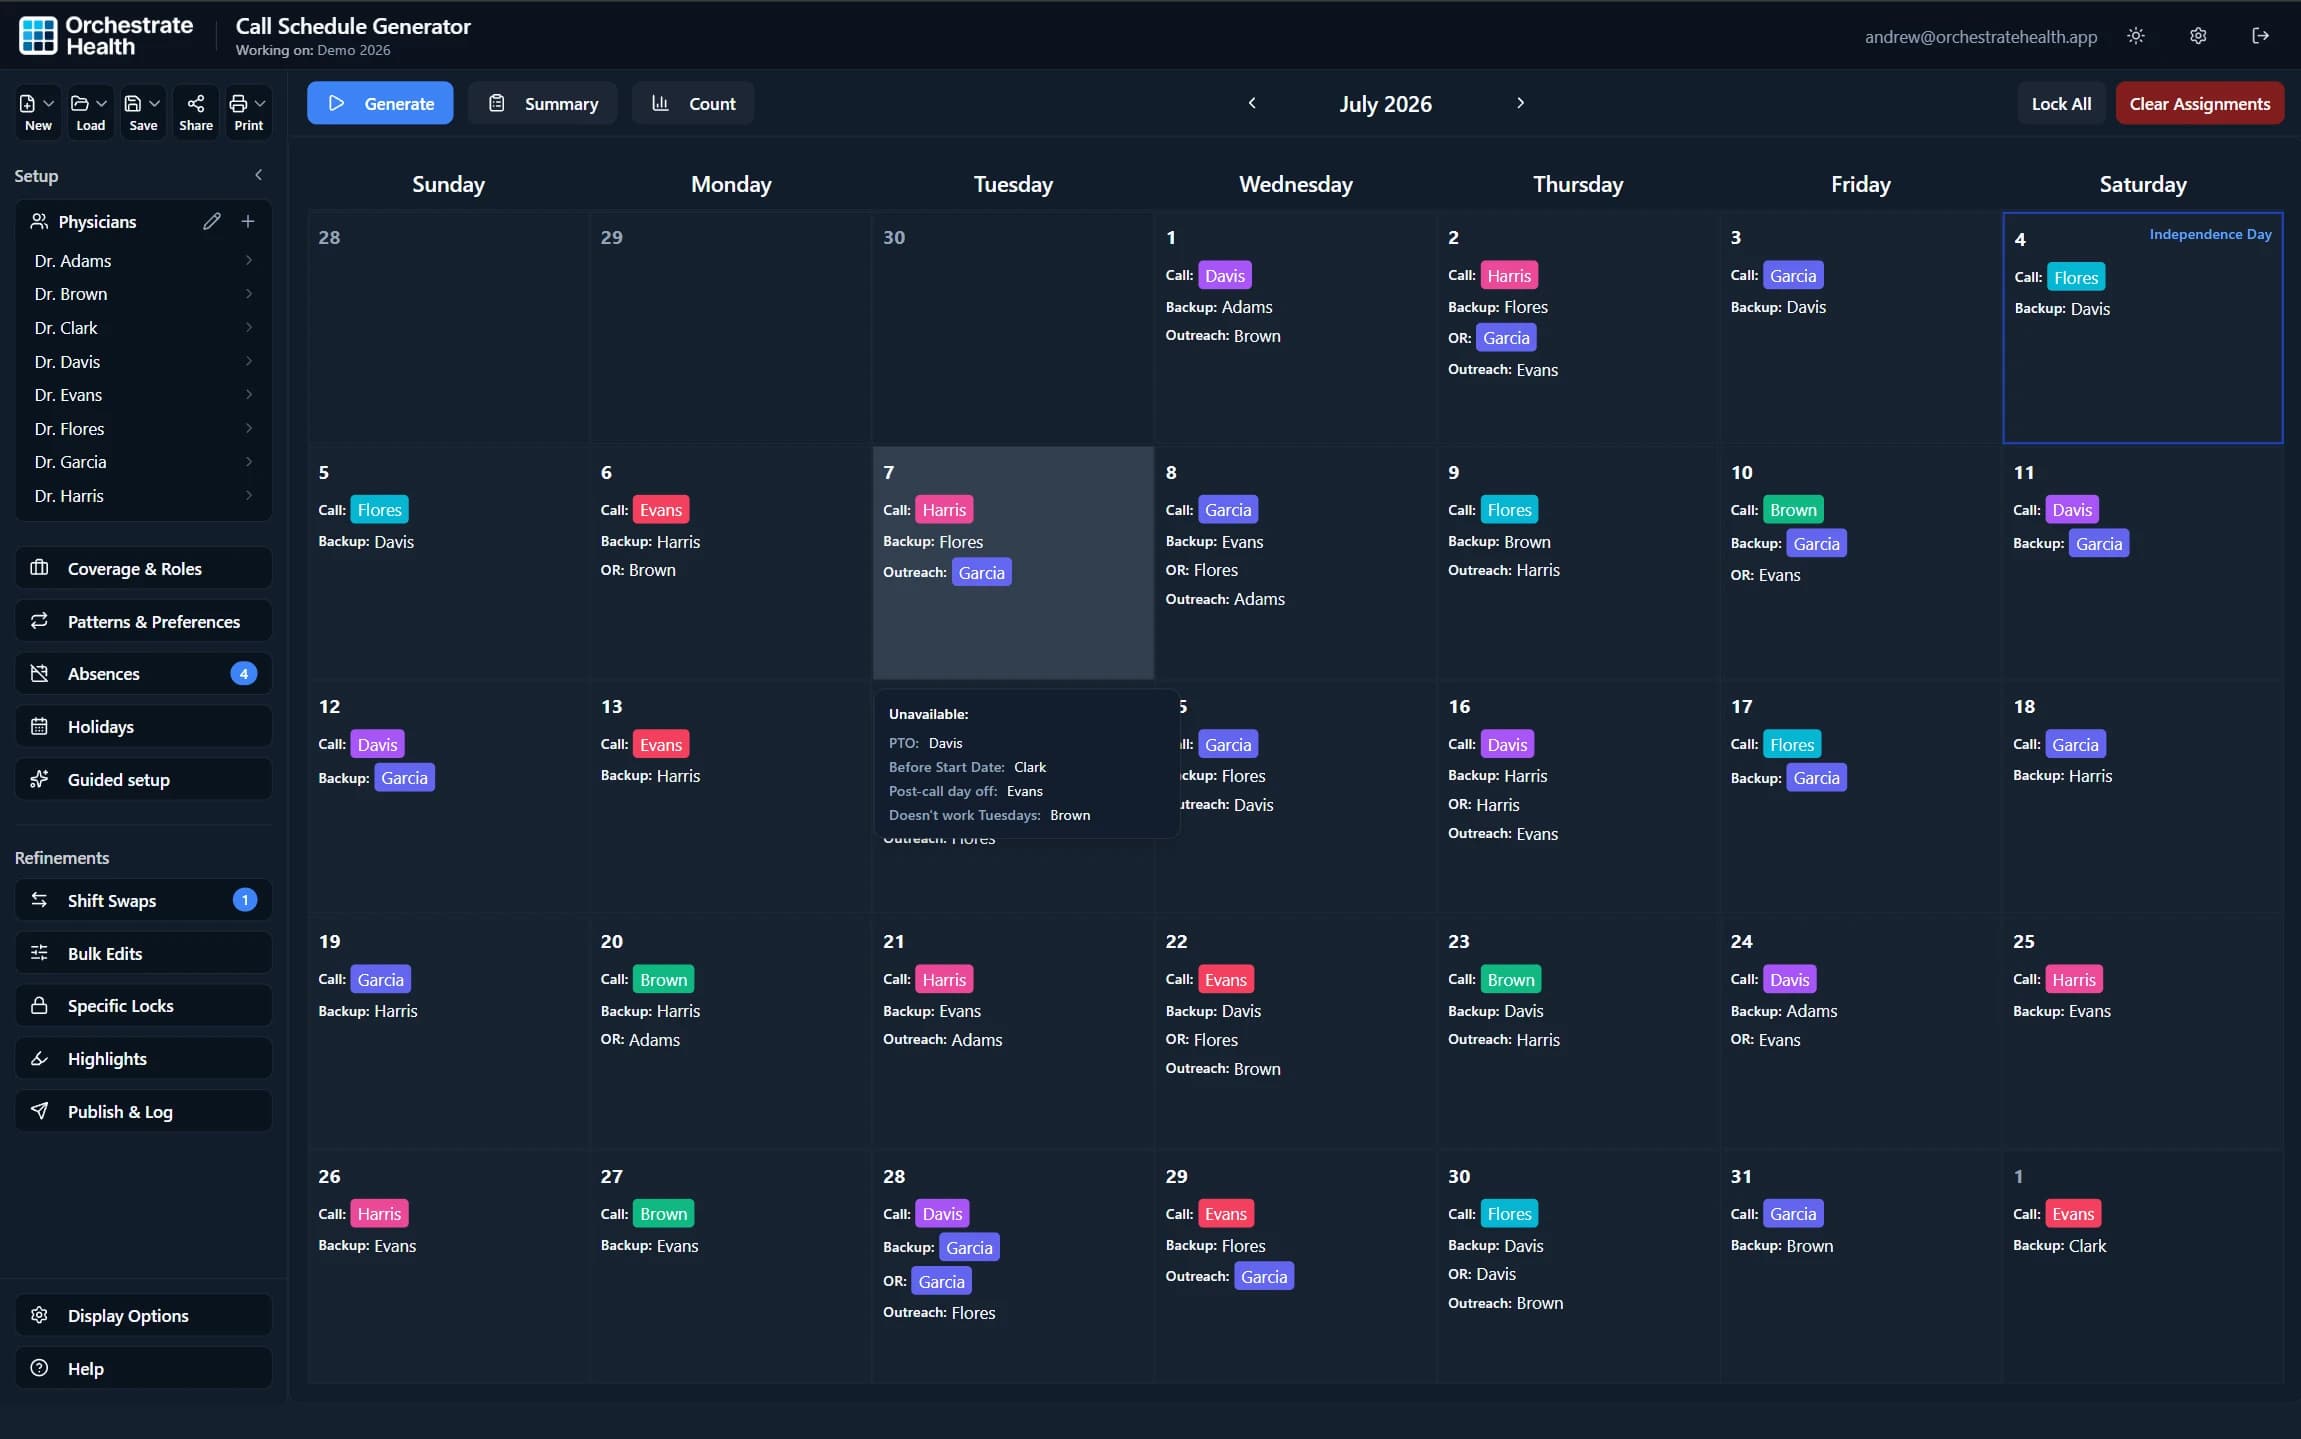Open Publish & Log panel
2301x1439 pixels.
144,1111
